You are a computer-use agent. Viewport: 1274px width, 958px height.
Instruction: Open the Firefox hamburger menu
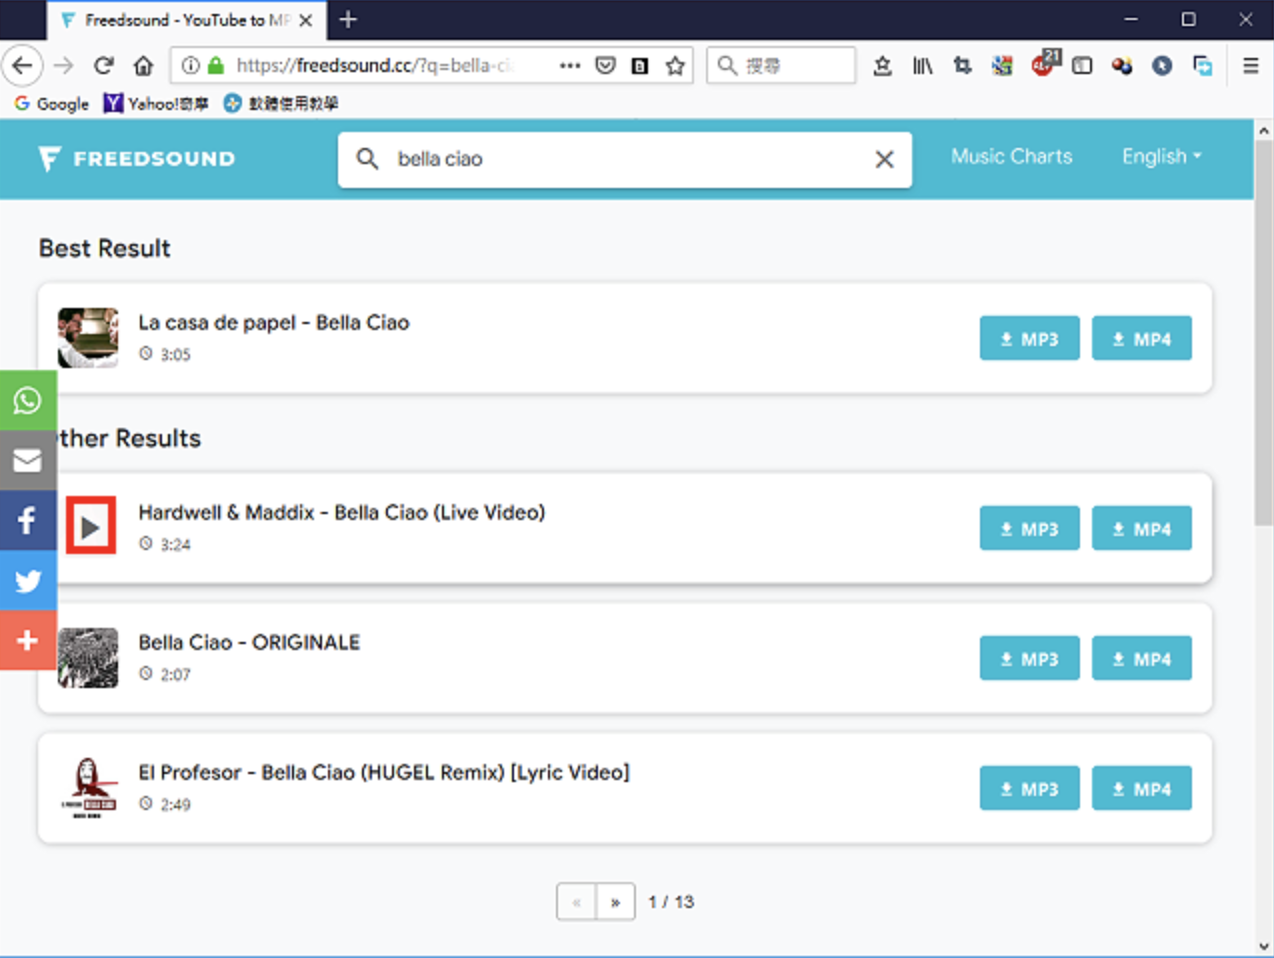tap(1250, 66)
